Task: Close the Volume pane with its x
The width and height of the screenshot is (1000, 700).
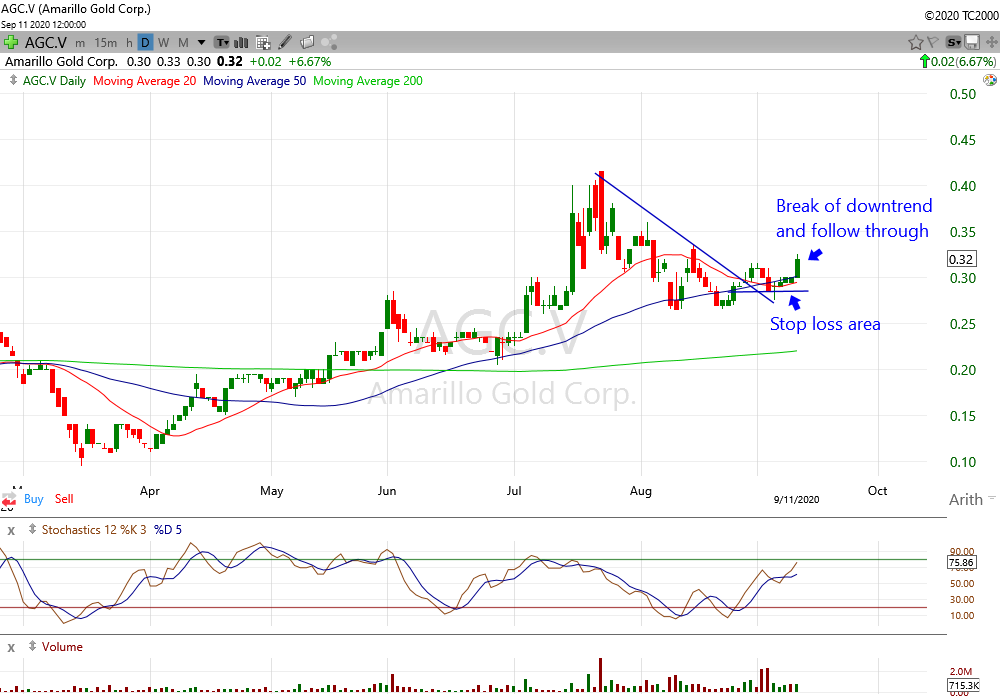Action: coord(11,648)
